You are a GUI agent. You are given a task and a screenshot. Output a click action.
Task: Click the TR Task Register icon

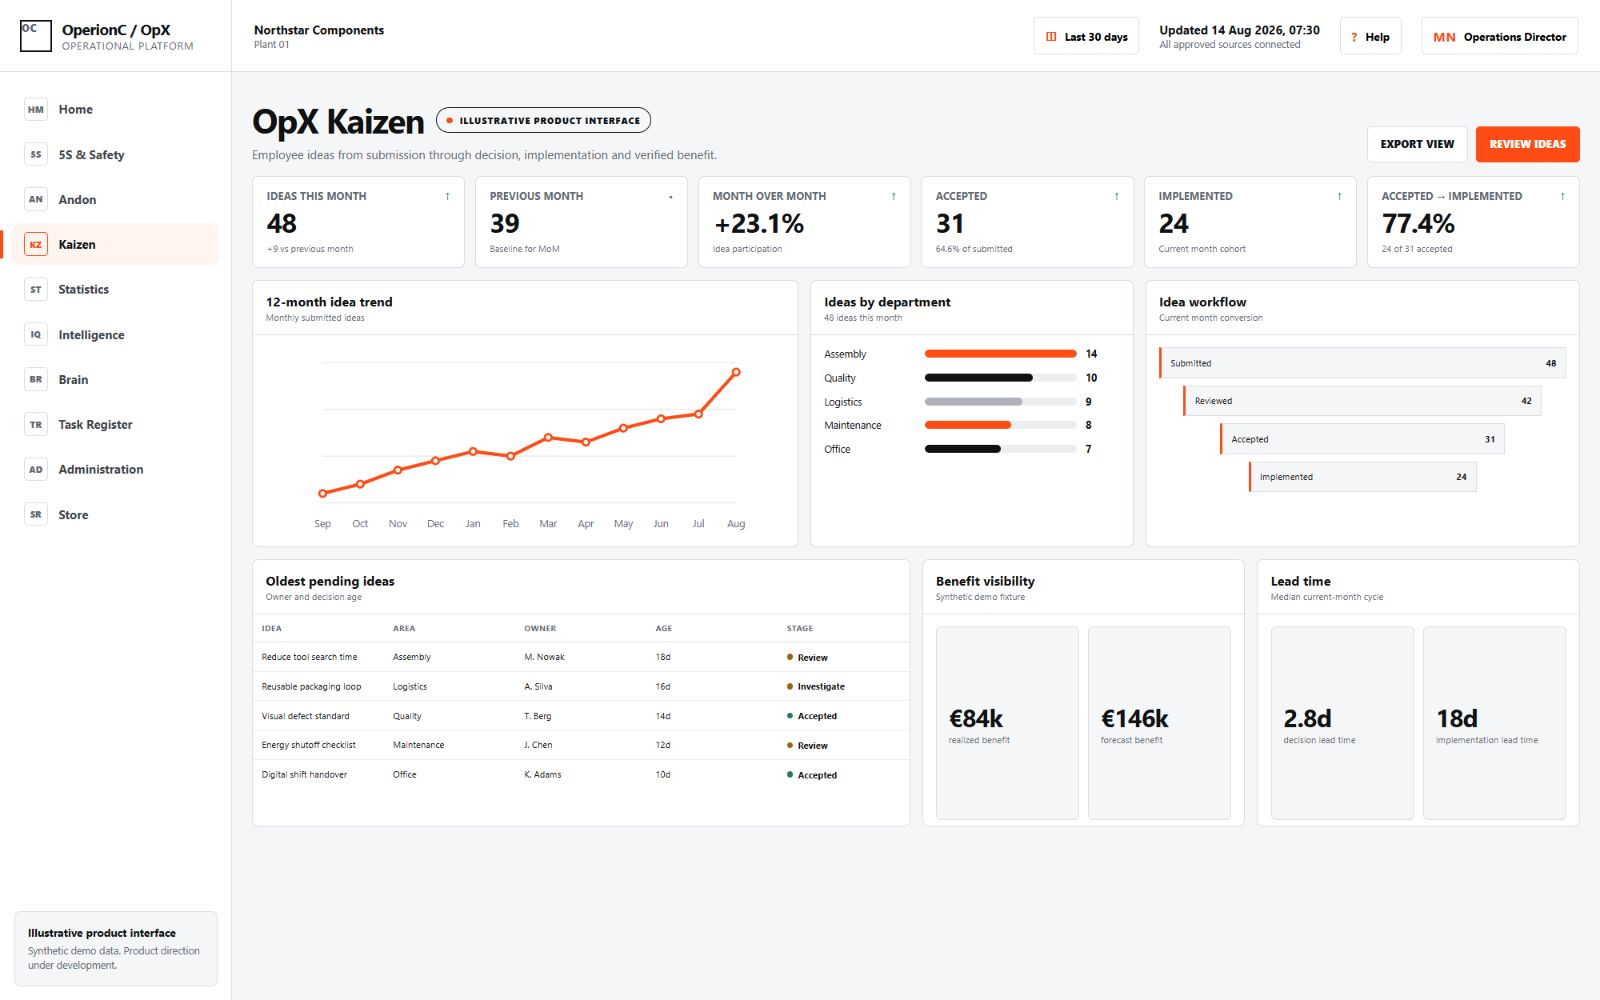[36, 425]
